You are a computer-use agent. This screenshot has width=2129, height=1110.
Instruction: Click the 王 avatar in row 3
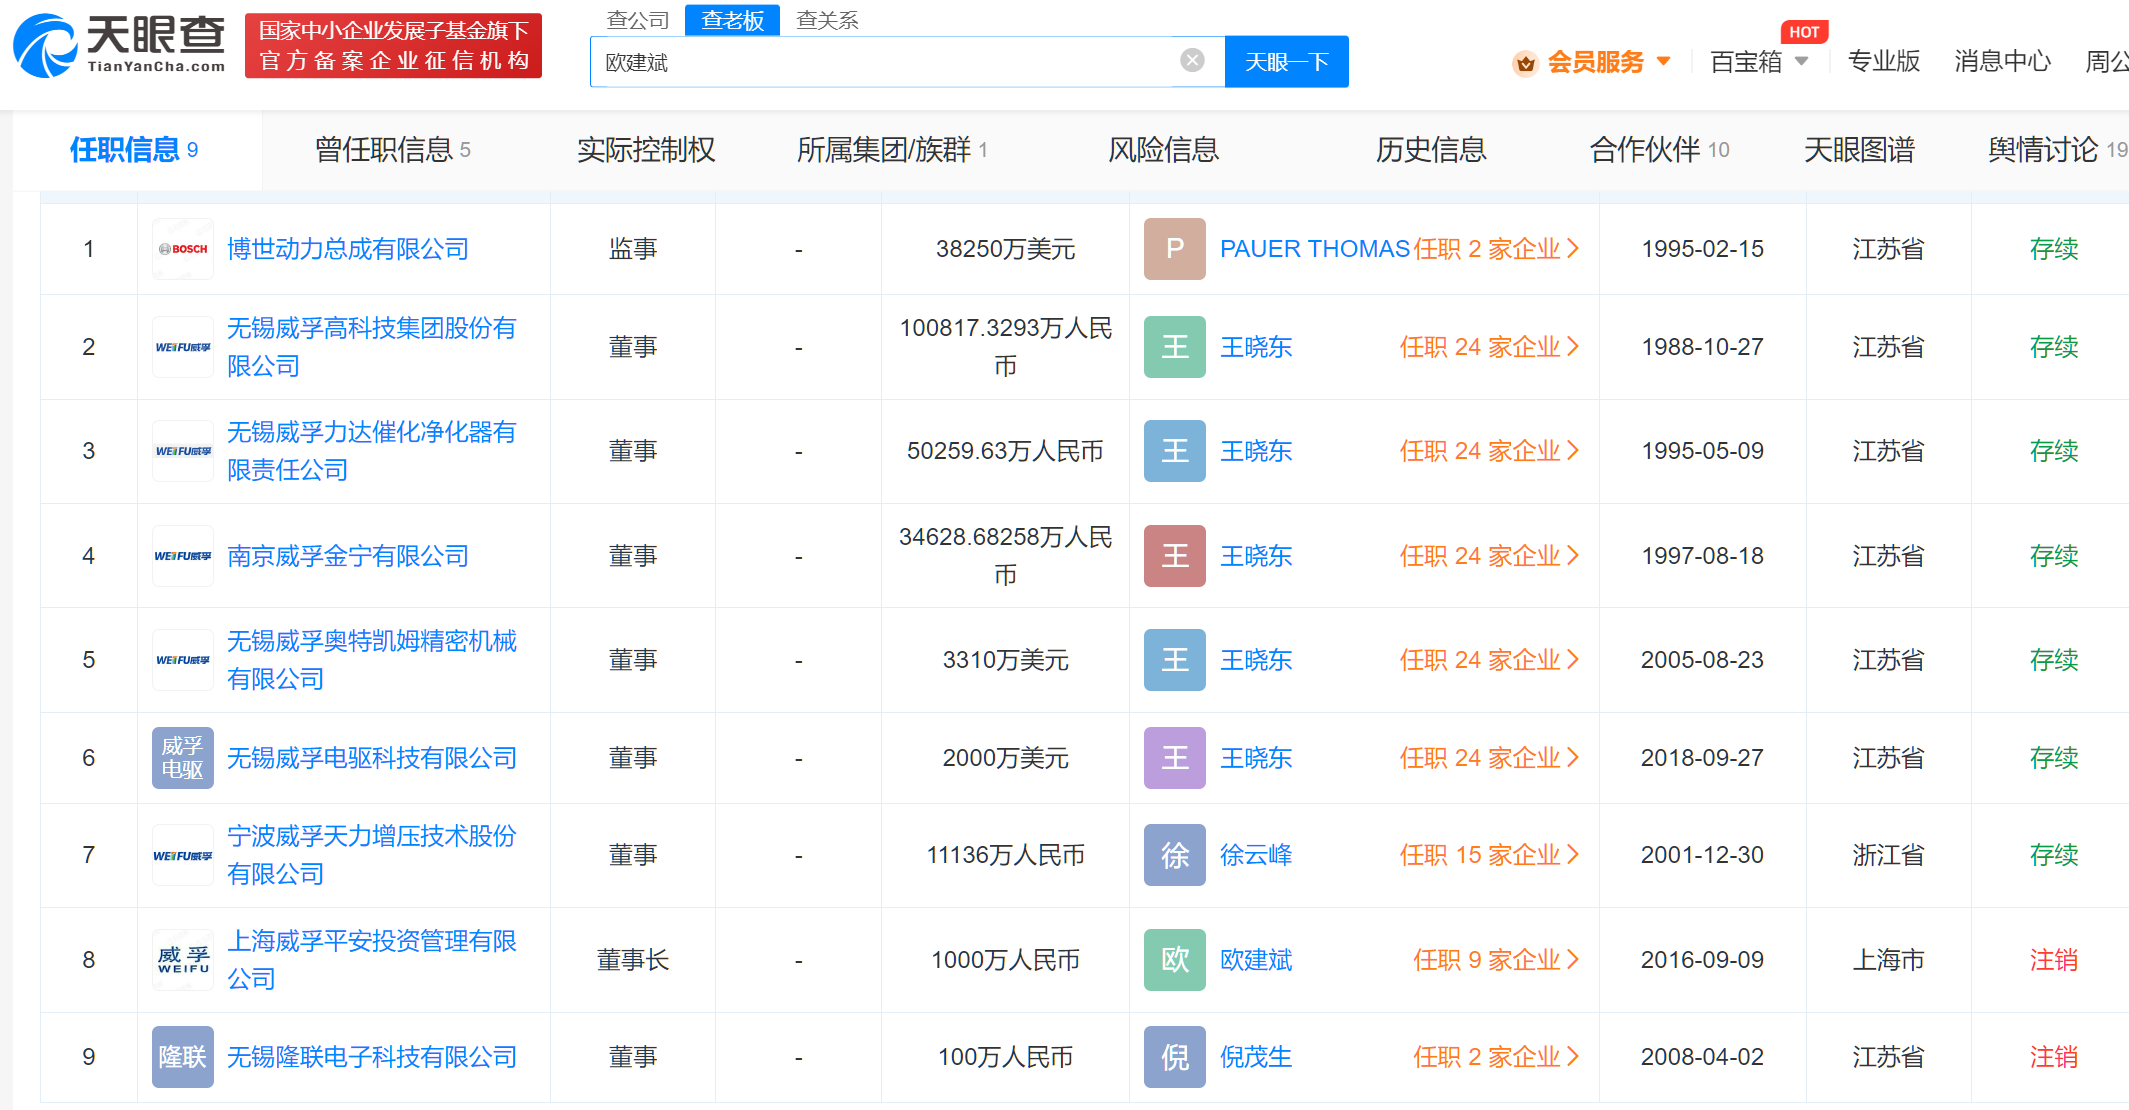click(1175, 451)
